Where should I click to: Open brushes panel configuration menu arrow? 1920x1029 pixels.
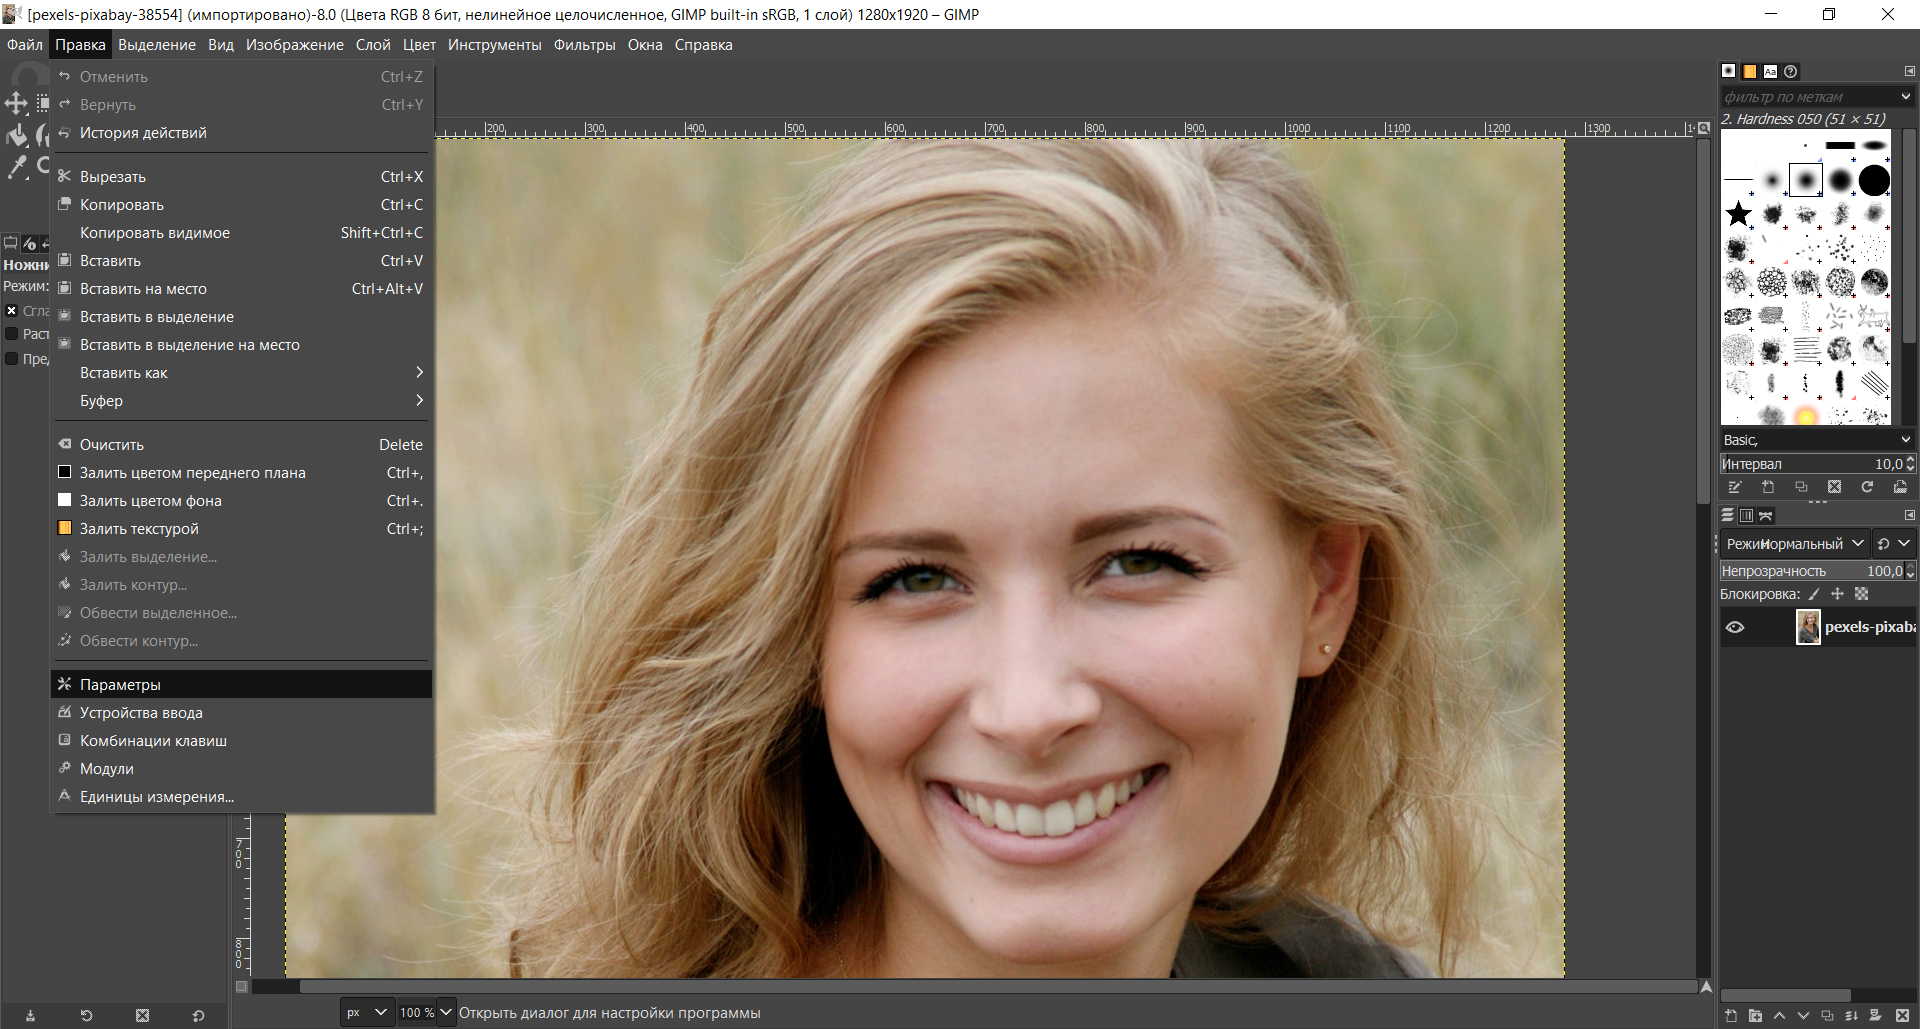(1909, 71)
